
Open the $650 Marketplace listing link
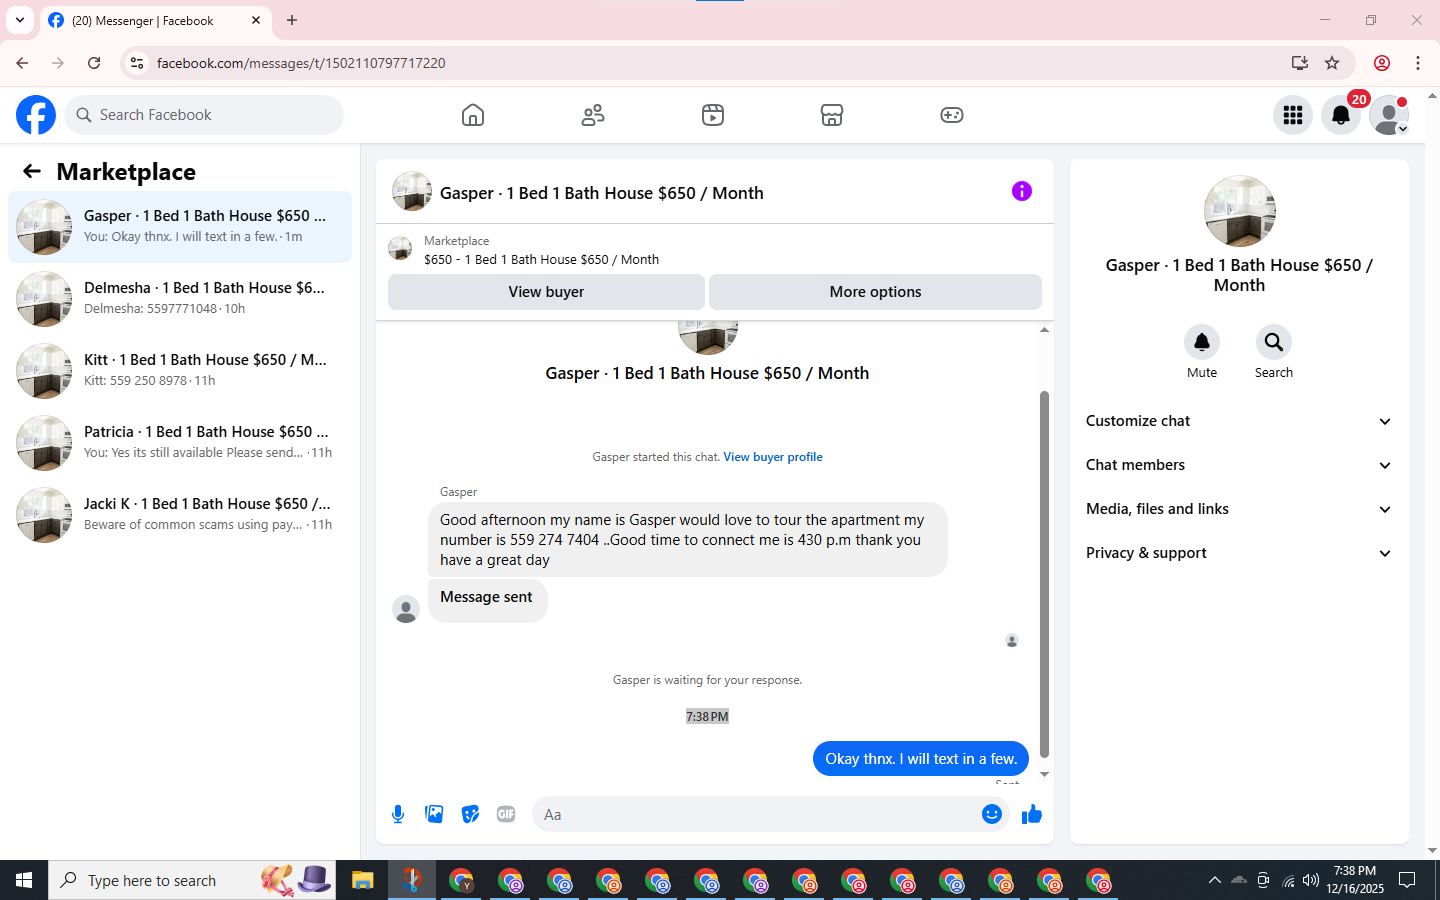coord(541,259)
